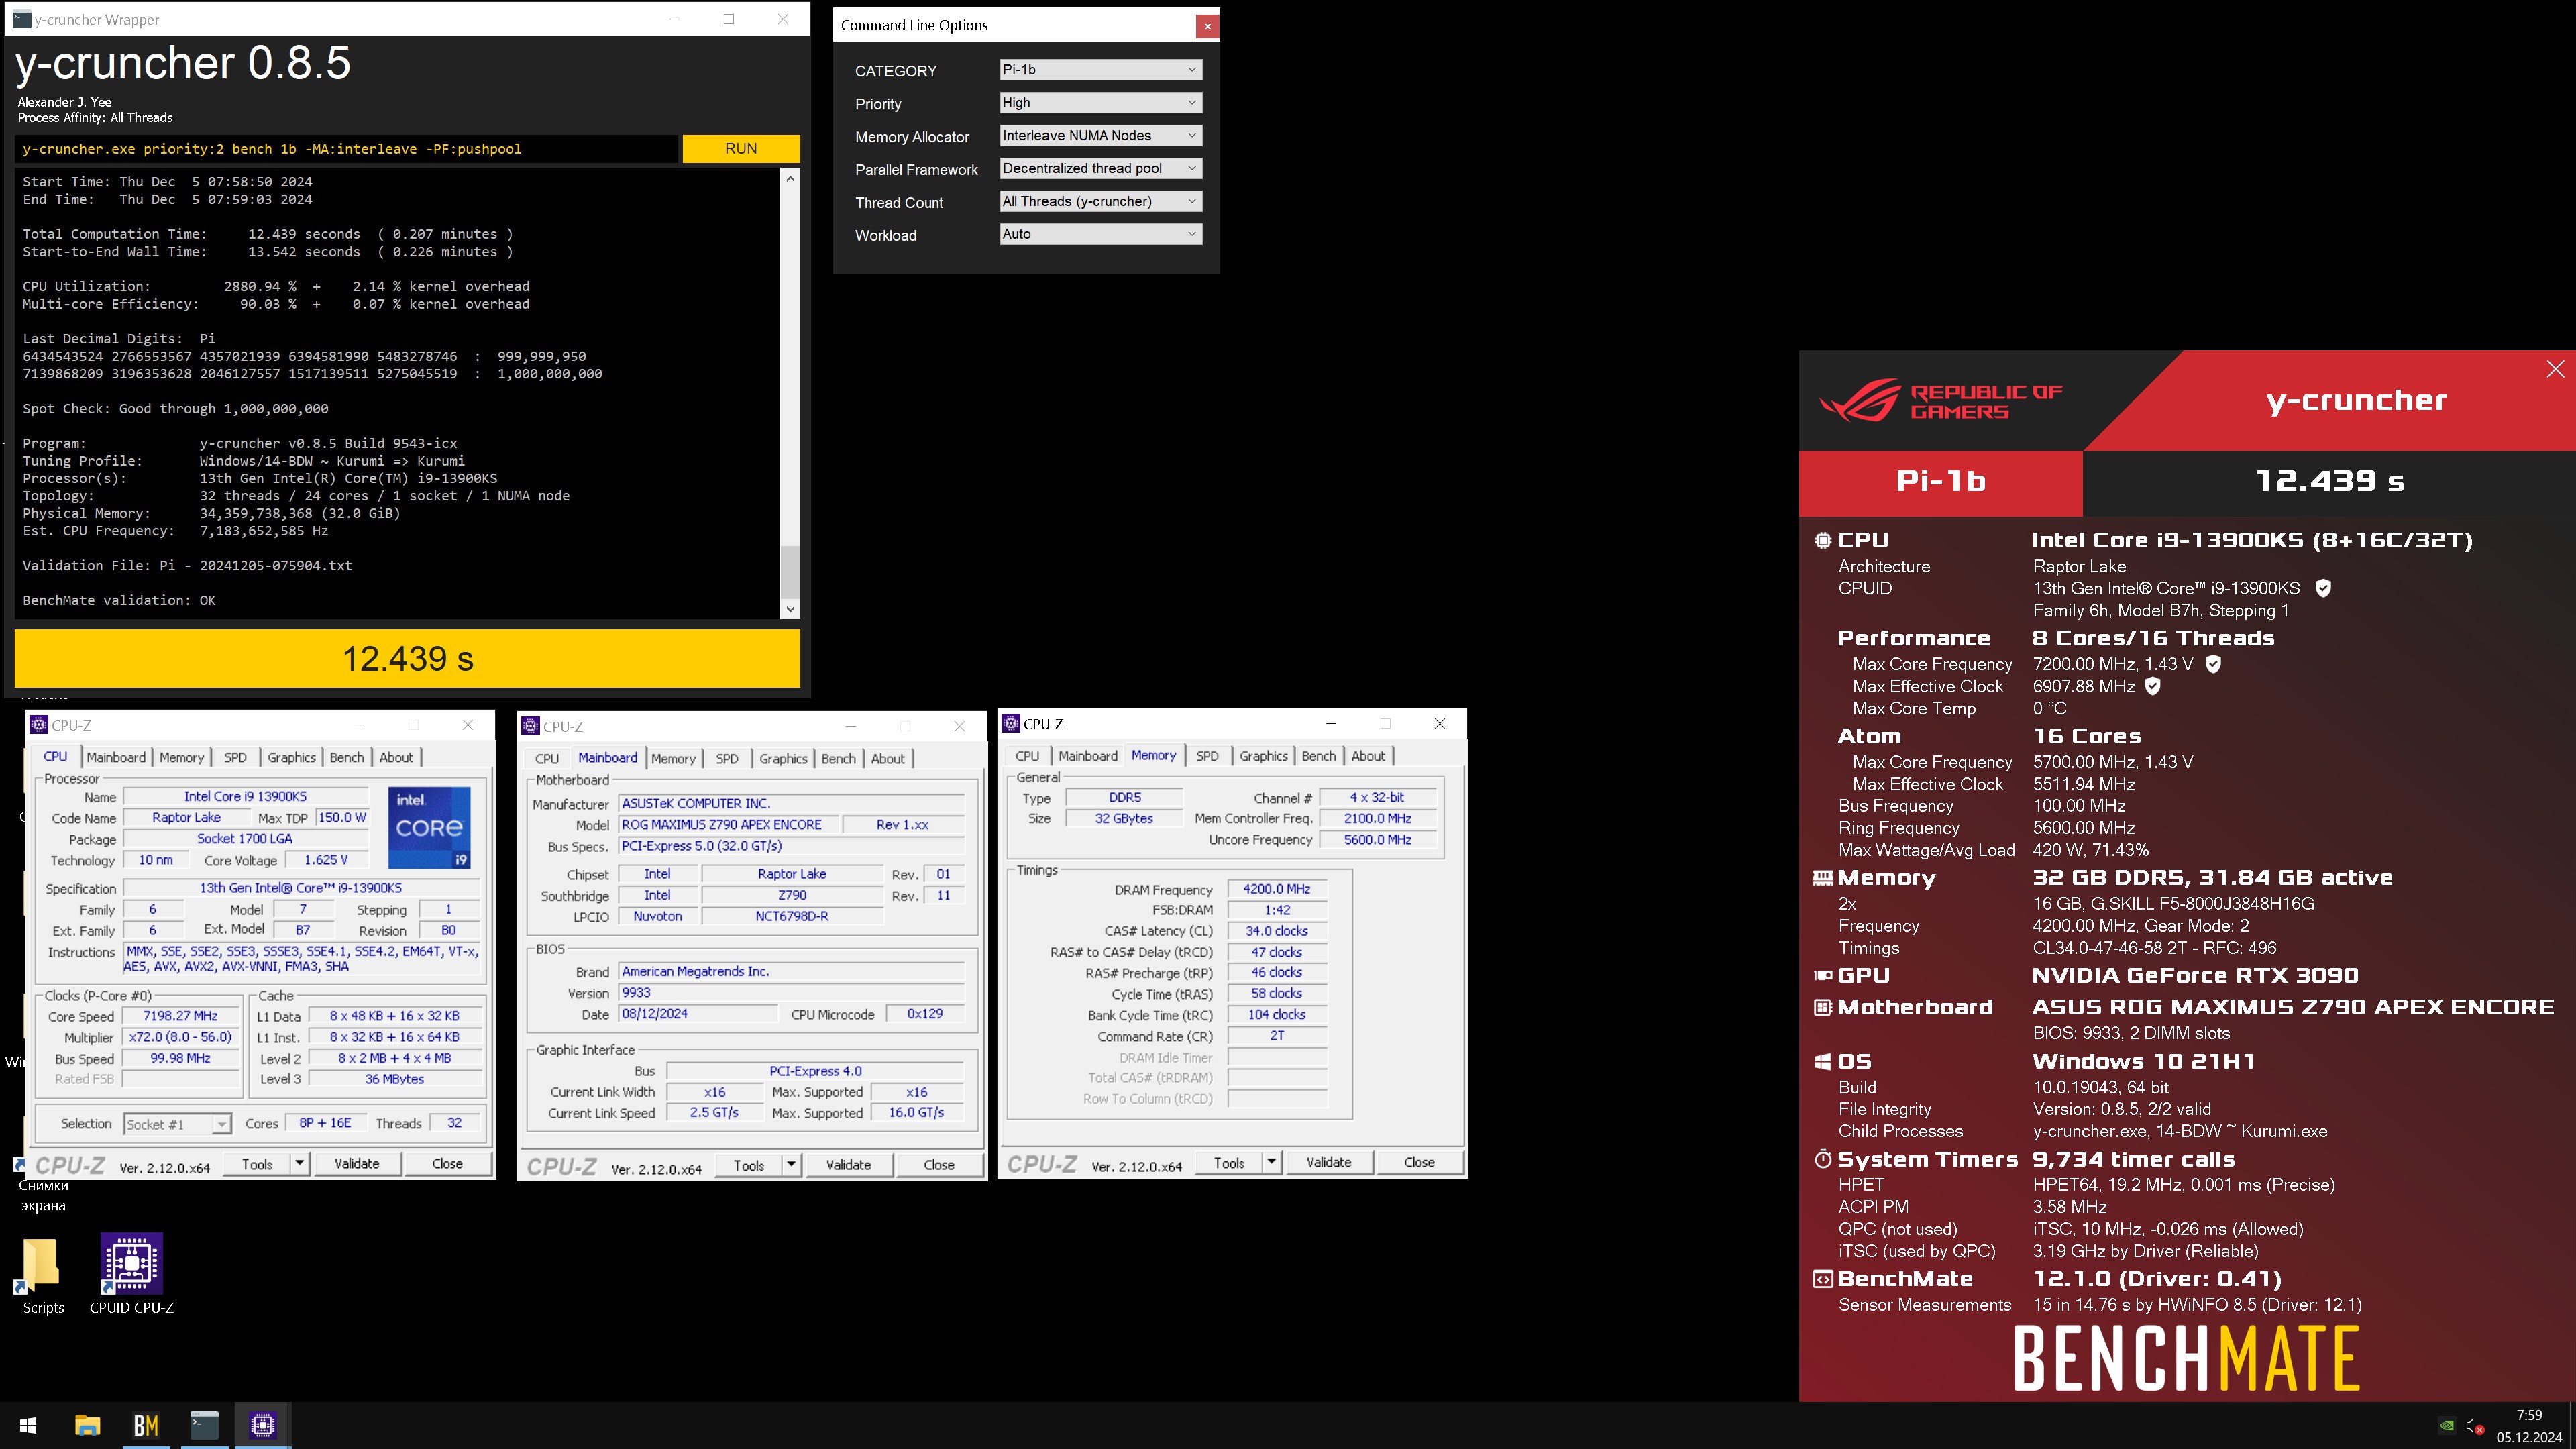Click the Max Effective Clock verified shield

(2153, 686)
